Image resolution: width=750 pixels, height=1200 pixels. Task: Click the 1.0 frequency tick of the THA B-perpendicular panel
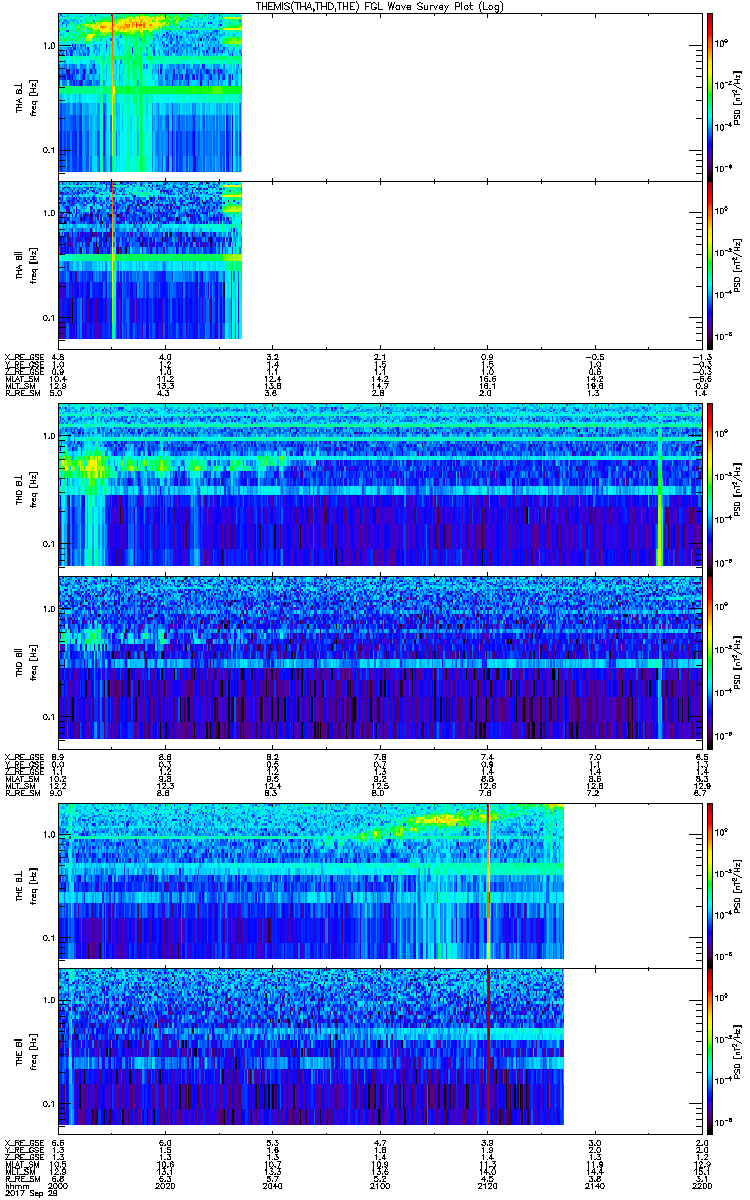[49, 47]
